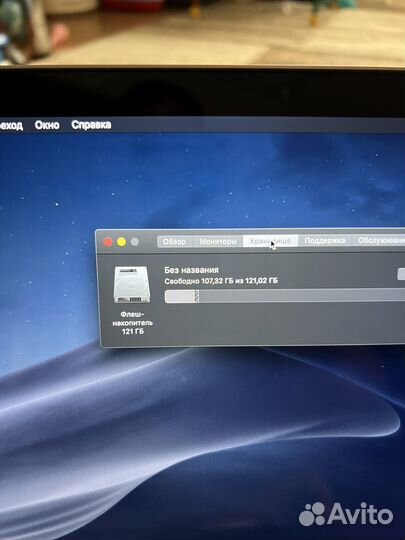The image size is (405, 540).
Task: Open the Поддержка tab
Action: click(324, 240)
